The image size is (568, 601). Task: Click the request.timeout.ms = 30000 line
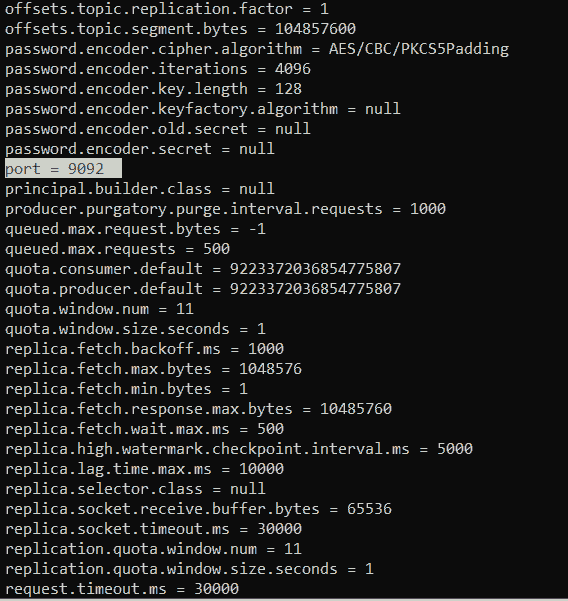coord(122,589)
